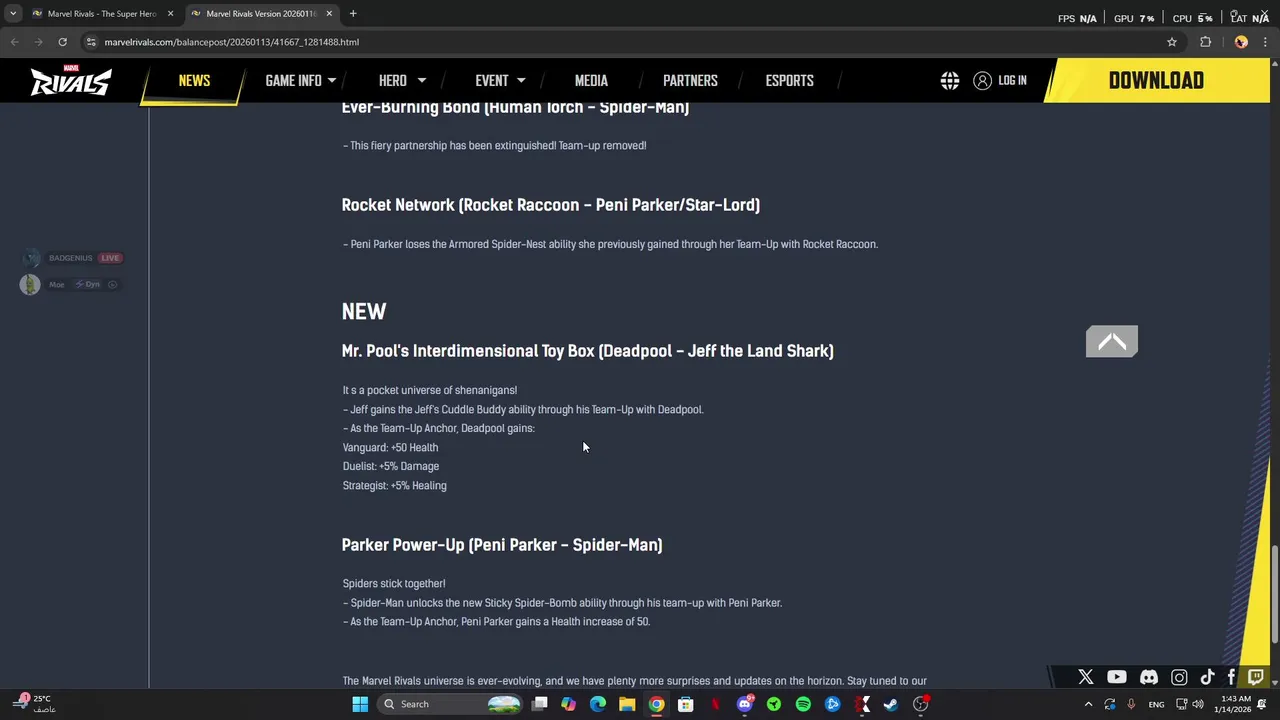This screenshot has width=1280, height=720.
Task: Click the yellow DOWNLOAD button
Action: tap(1156, 81)
